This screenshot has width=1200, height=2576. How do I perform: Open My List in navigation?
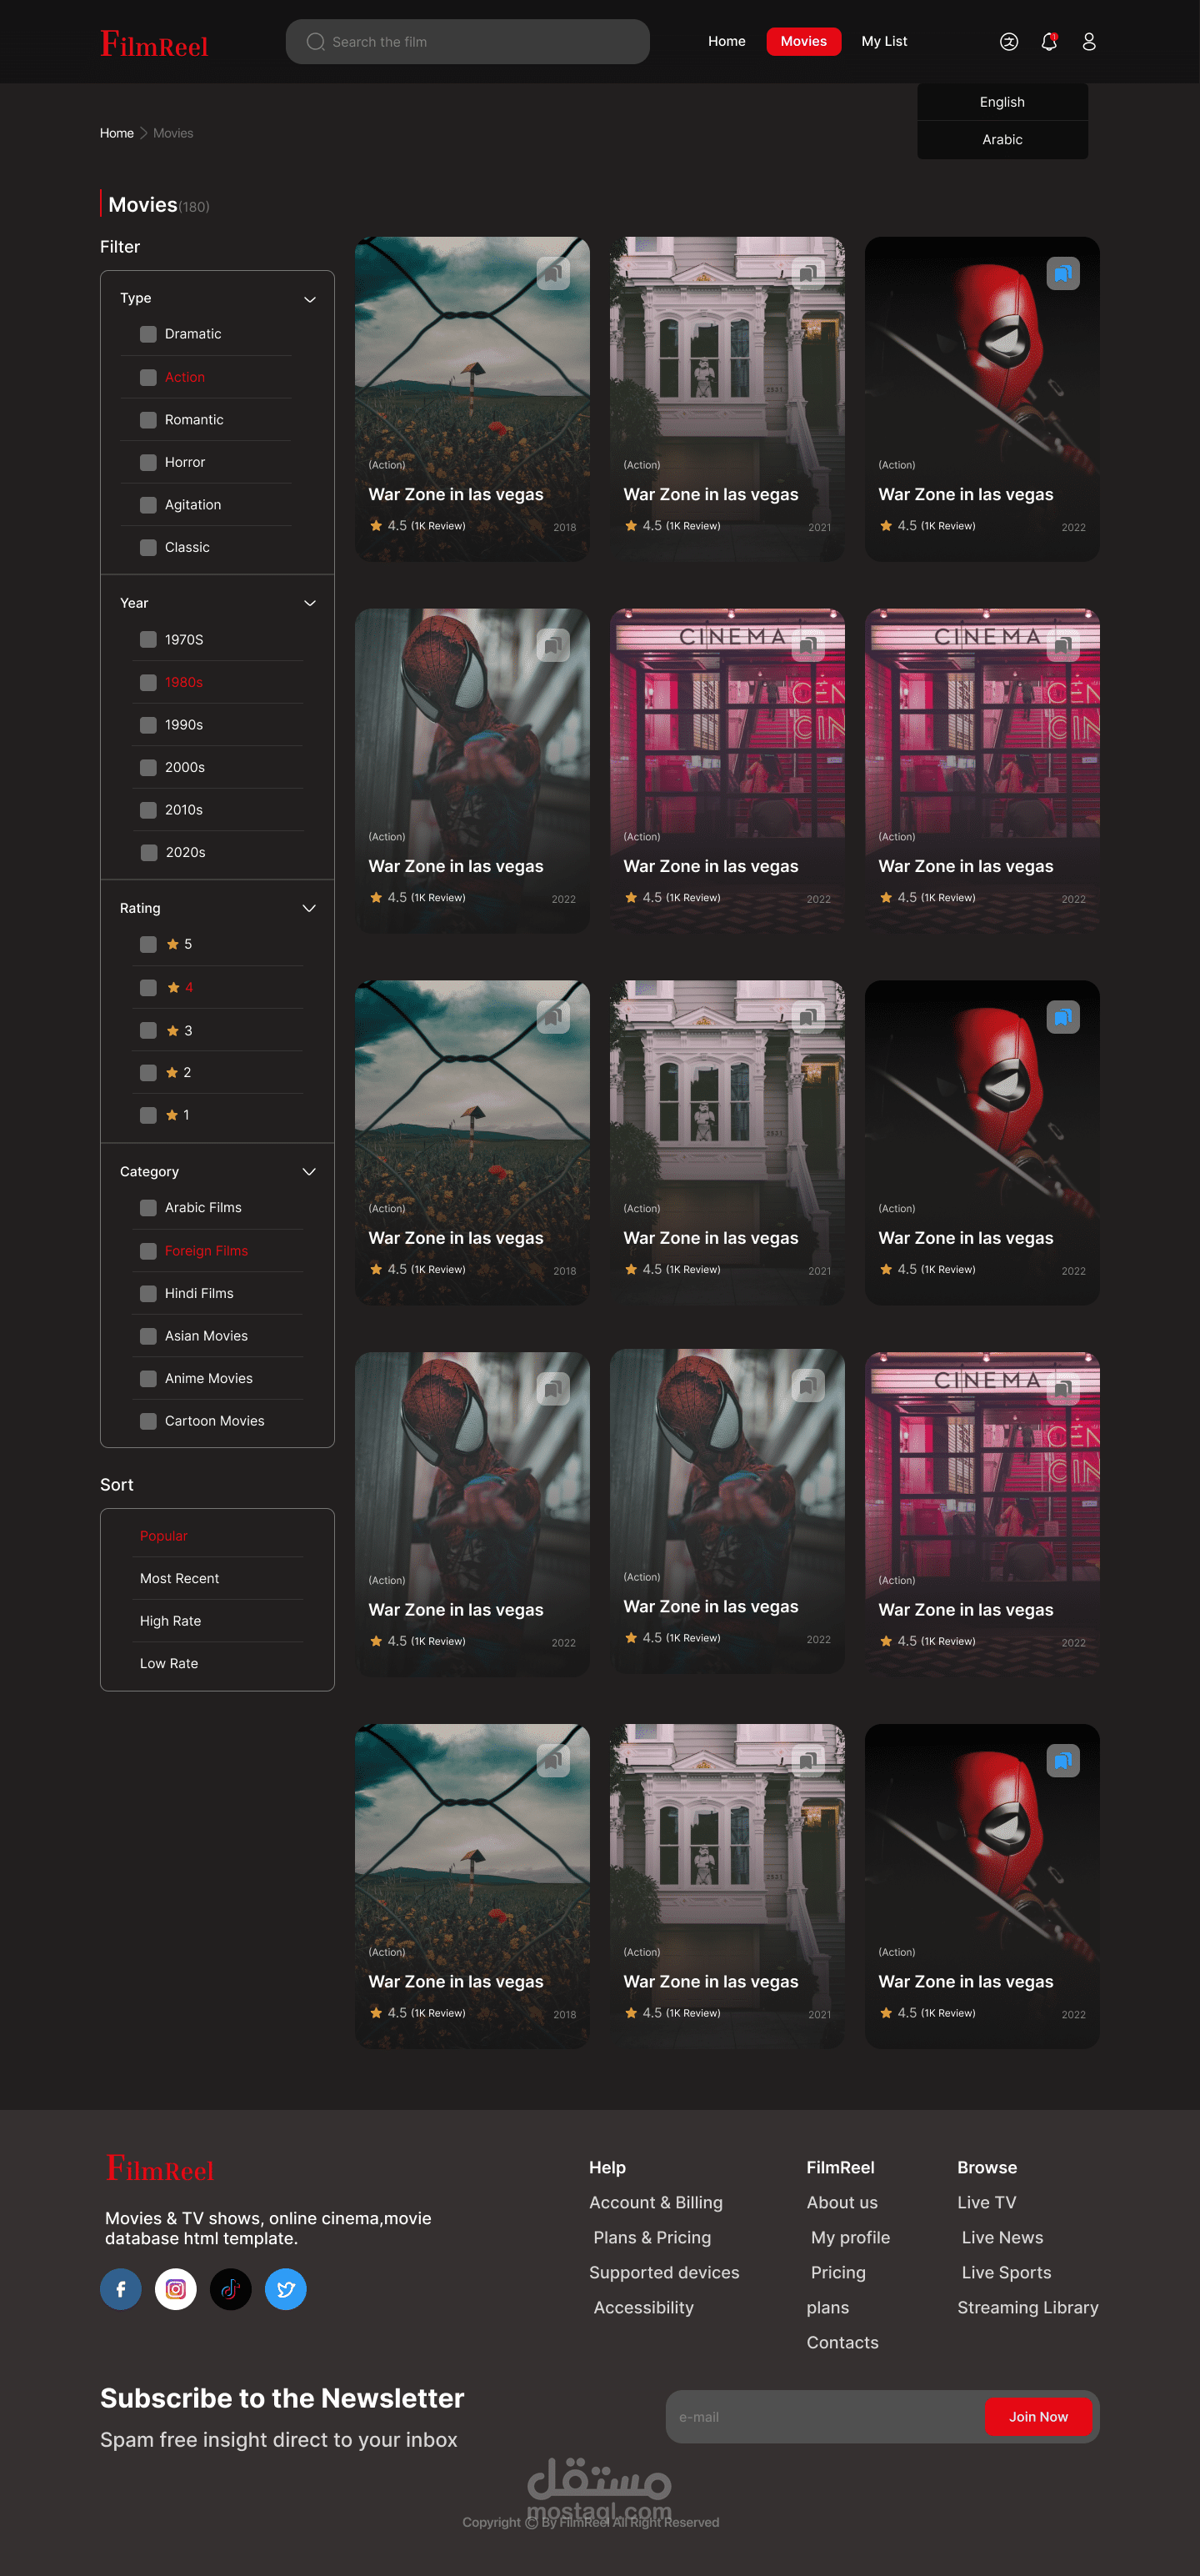(884, 41)
